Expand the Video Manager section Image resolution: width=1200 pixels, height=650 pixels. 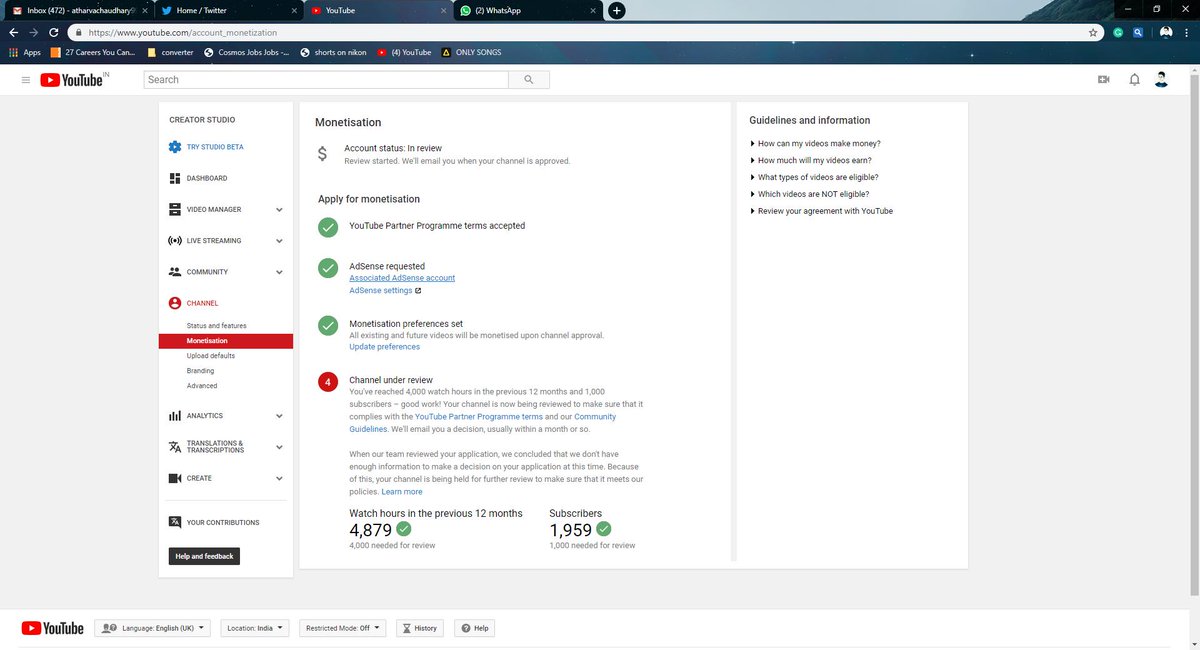coord(279,210)
